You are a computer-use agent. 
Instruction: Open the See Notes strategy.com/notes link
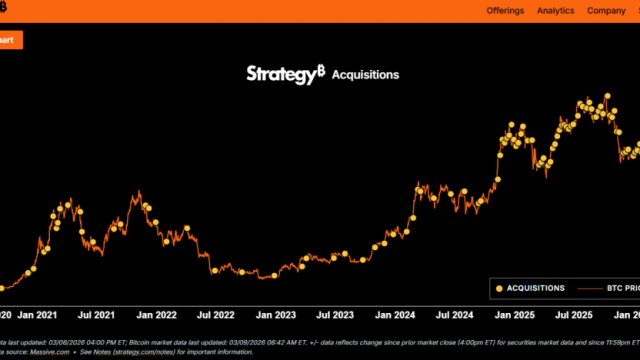pyautogui.click(x=128, y=352)
